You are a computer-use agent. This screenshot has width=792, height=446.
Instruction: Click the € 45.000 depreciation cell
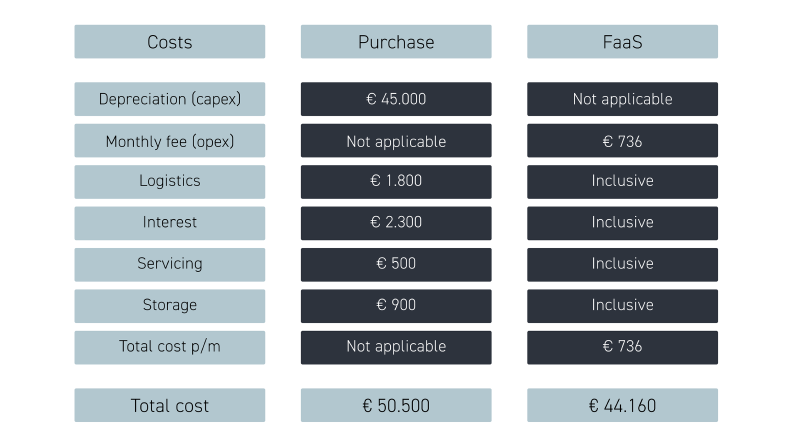click(x=396, y=99)
